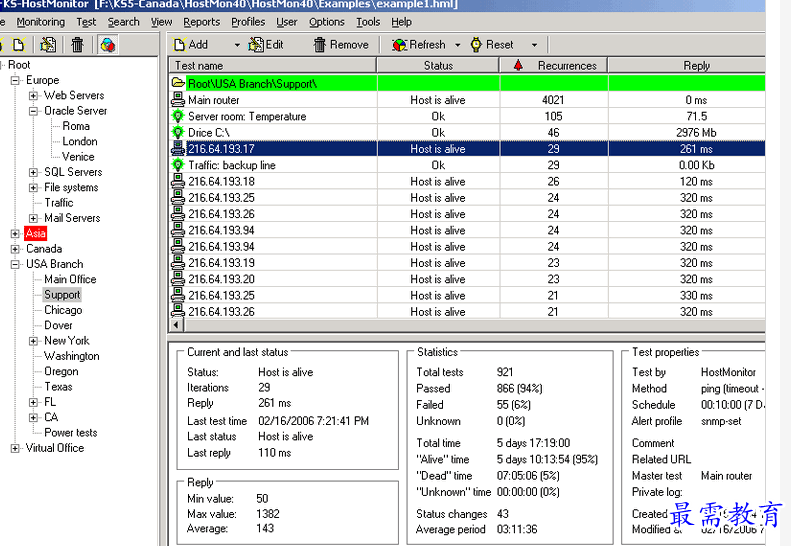The width and height of the screenshot is (791, 546).
Task: Open the Search menu
Action: click(123, 22)
